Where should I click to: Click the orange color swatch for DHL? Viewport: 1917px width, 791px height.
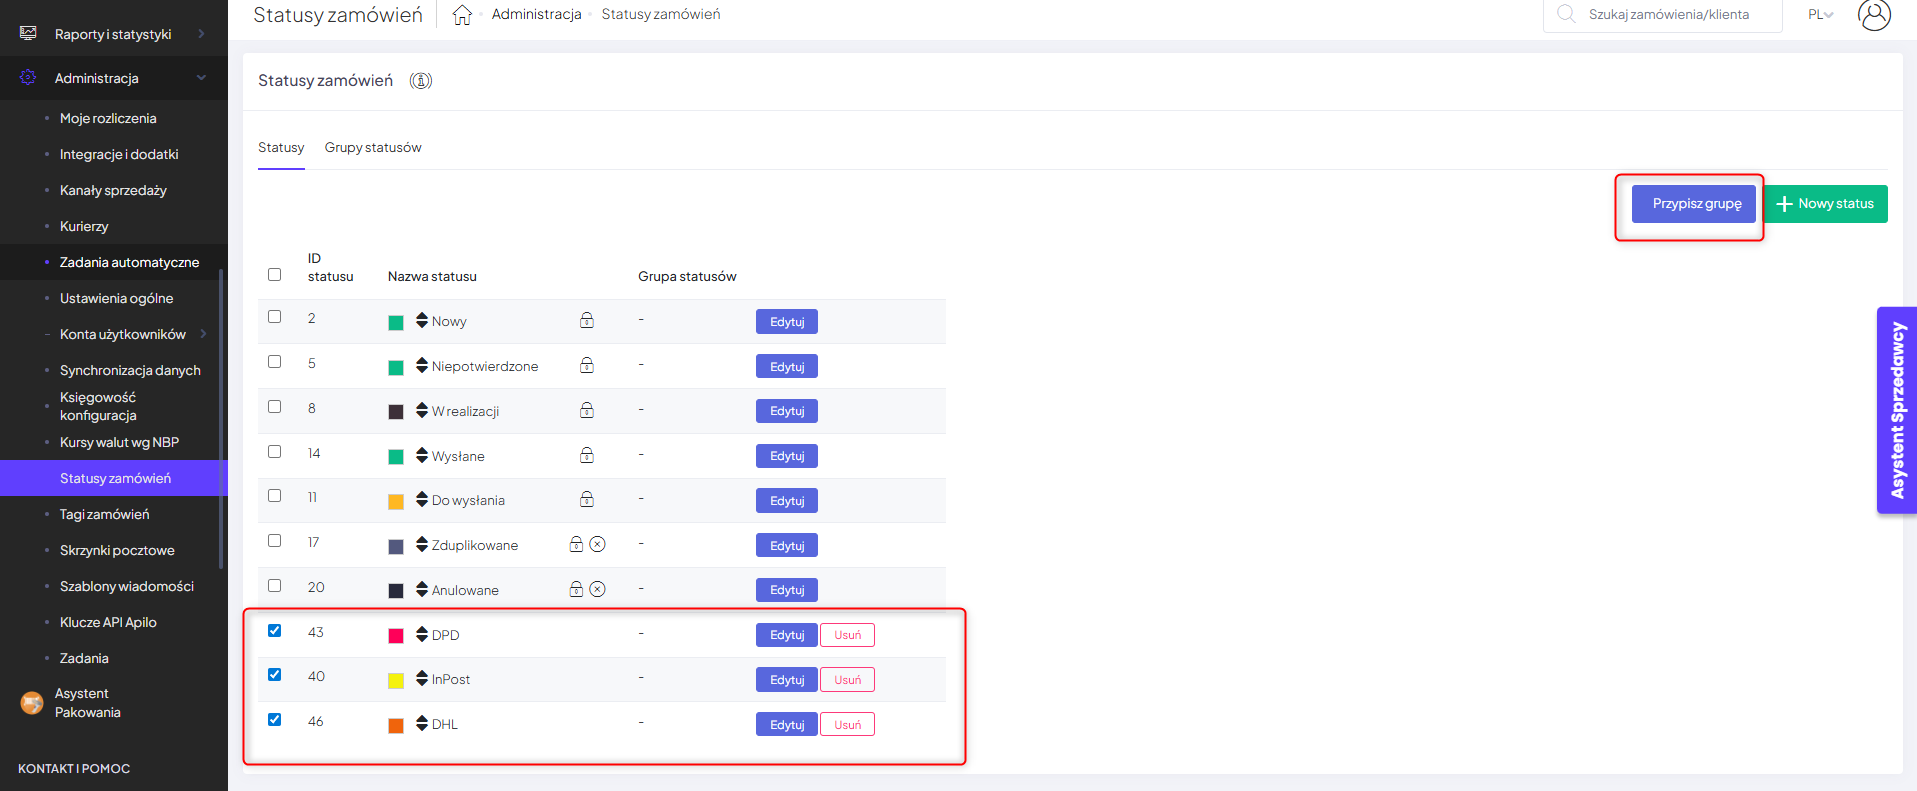pyautogui.click(x=396, y=725)
